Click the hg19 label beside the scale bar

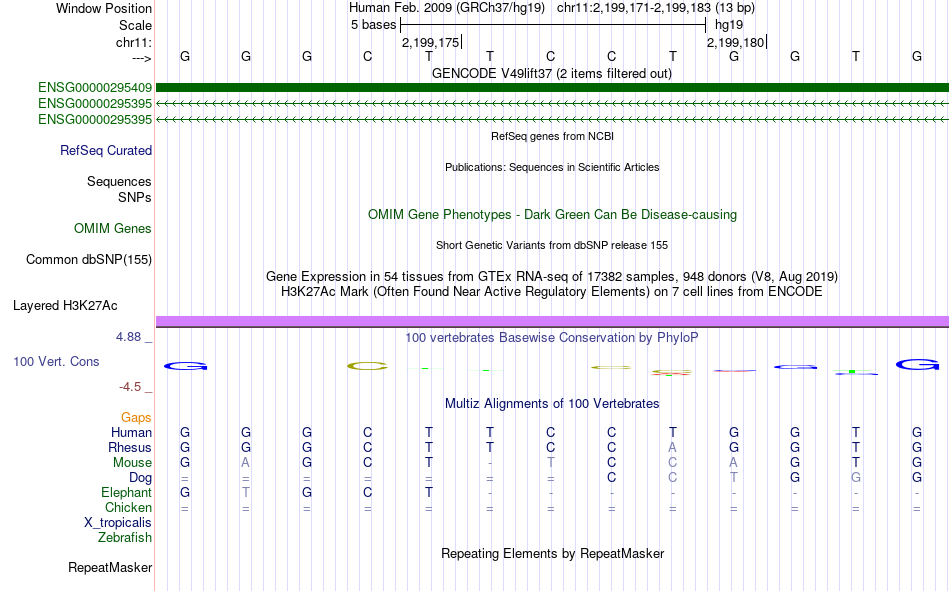pos(729,25)
